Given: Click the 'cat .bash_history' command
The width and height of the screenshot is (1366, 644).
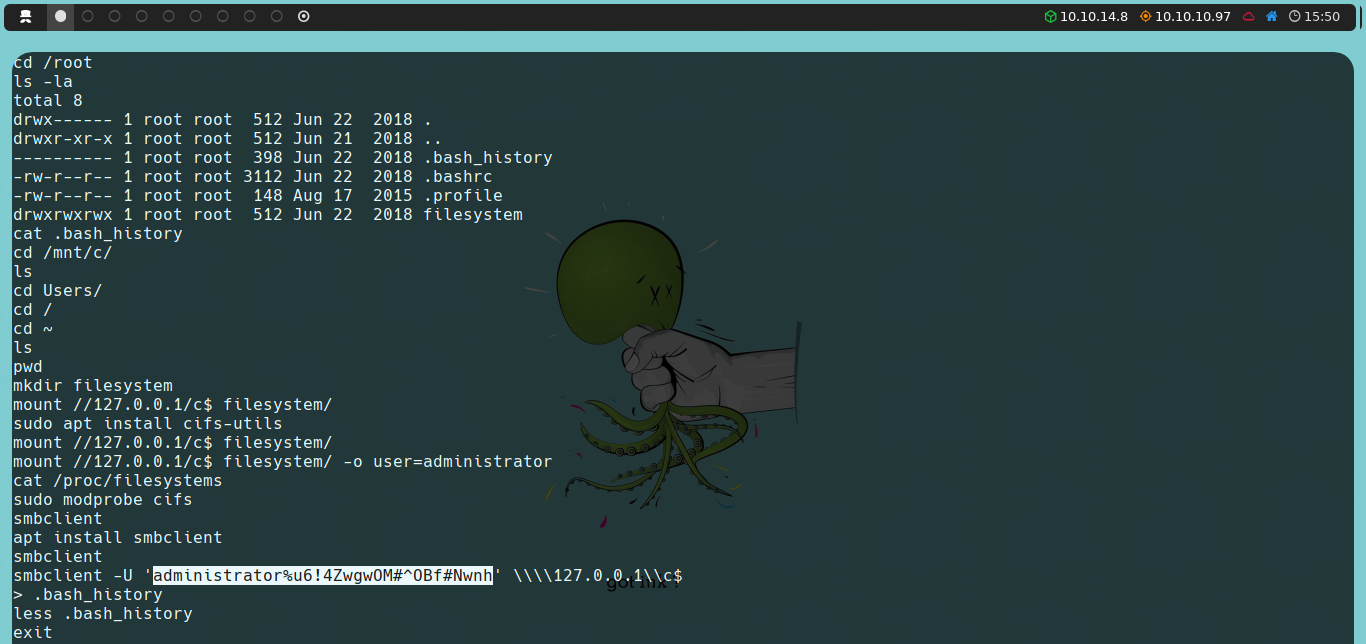Looking at the screenshot, I should point(98,234).
